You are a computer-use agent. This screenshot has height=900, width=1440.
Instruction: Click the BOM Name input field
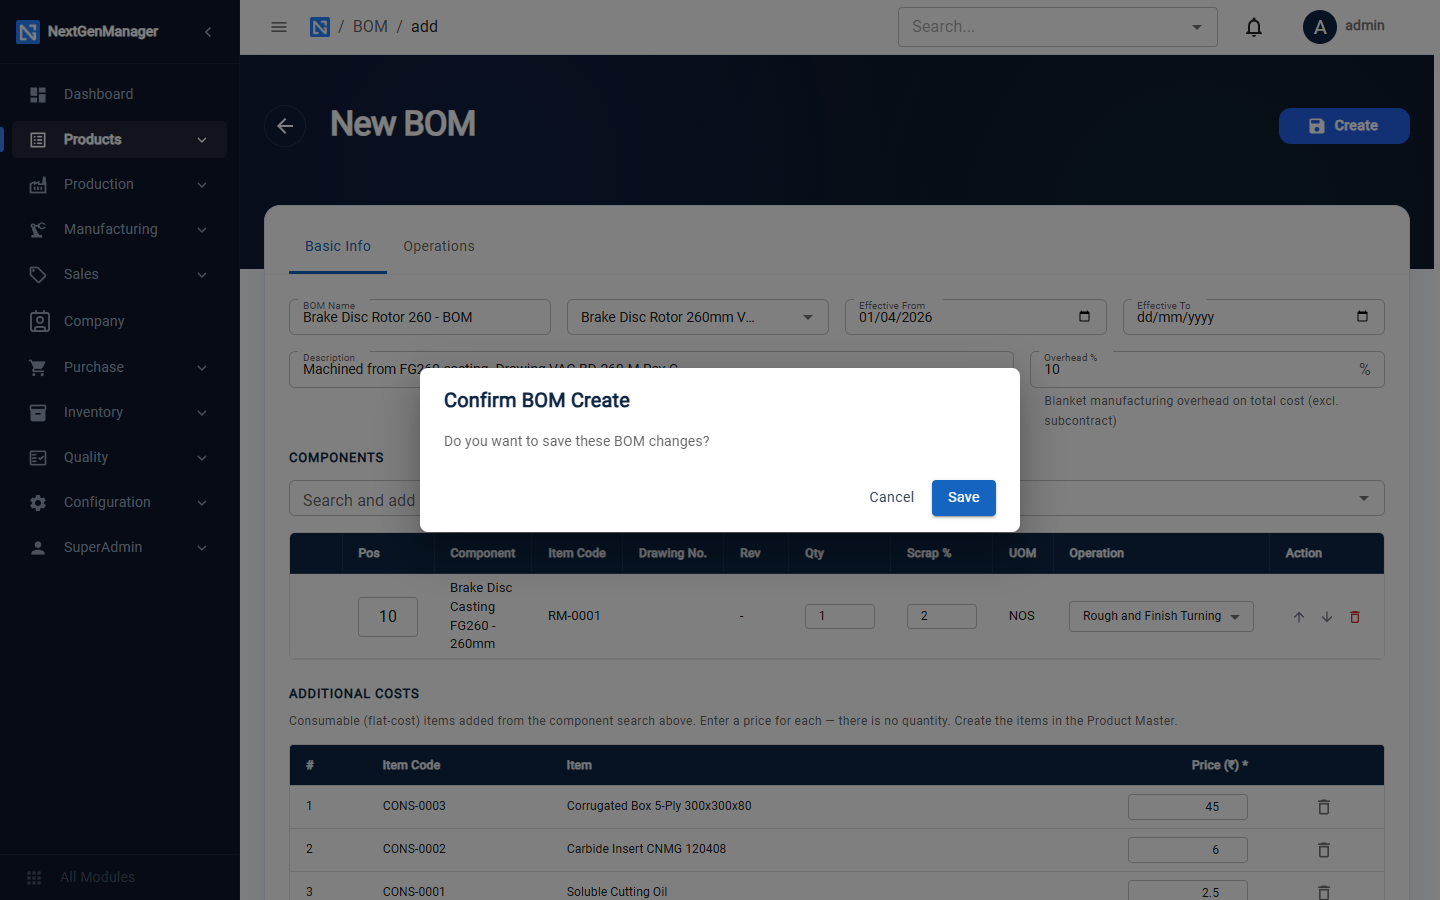(x=420, y=317)
